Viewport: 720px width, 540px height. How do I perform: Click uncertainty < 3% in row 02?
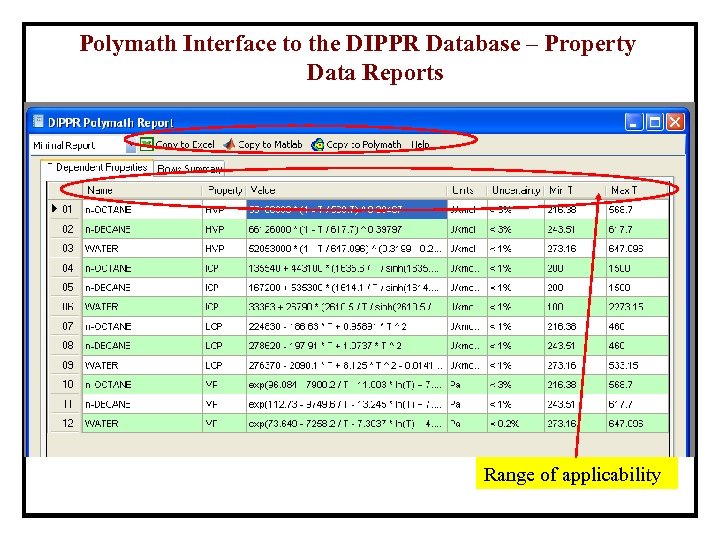[x=516, y=229]
